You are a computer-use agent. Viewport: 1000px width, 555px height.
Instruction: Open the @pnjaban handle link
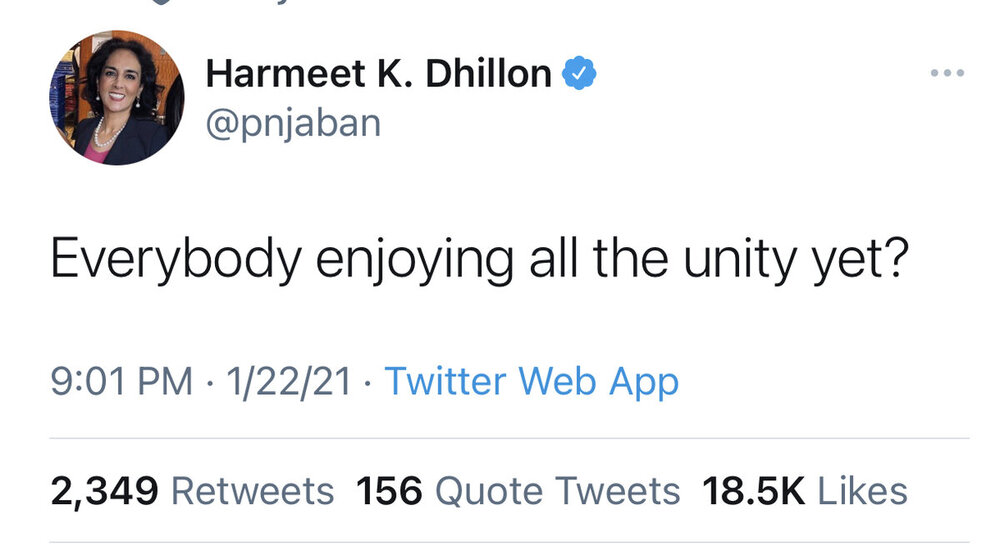pyautogui.click(x=293, y=123)
